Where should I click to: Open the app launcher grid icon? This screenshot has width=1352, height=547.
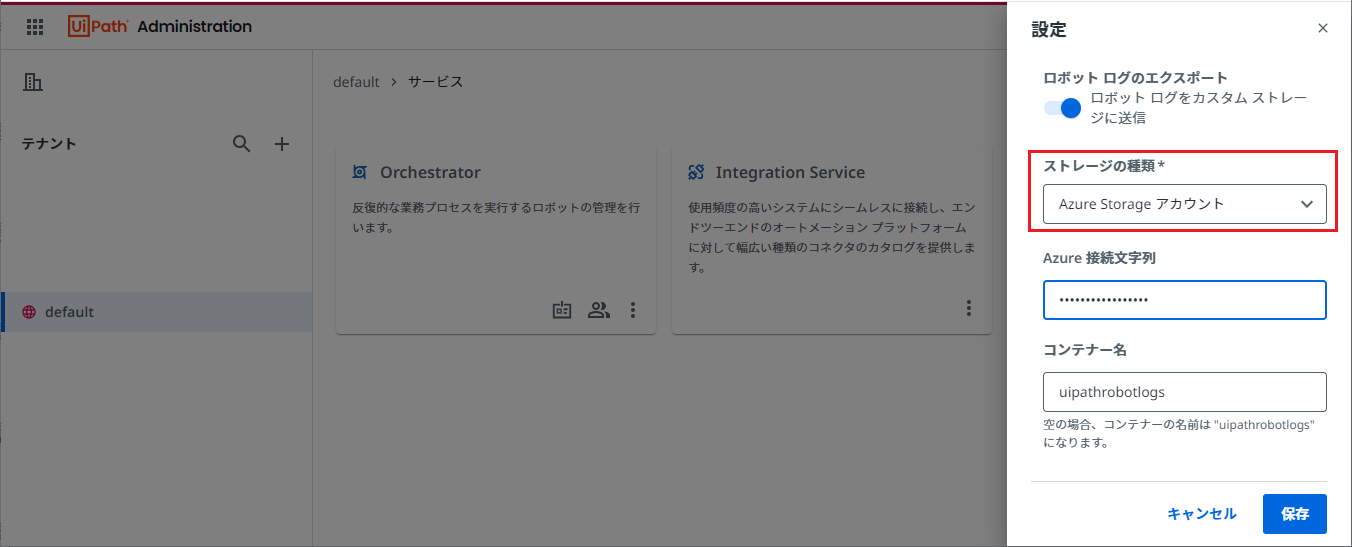click(x=35, y=27)
